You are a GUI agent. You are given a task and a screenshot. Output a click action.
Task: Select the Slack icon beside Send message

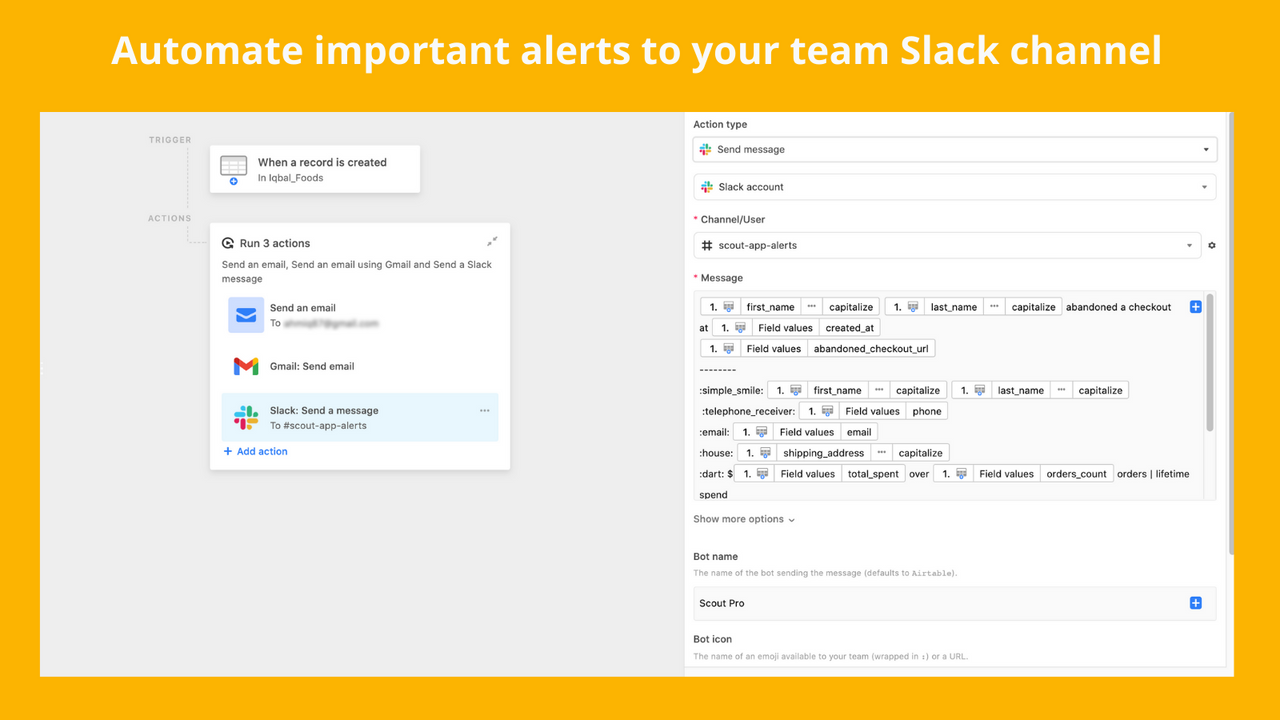pos(705,148)
